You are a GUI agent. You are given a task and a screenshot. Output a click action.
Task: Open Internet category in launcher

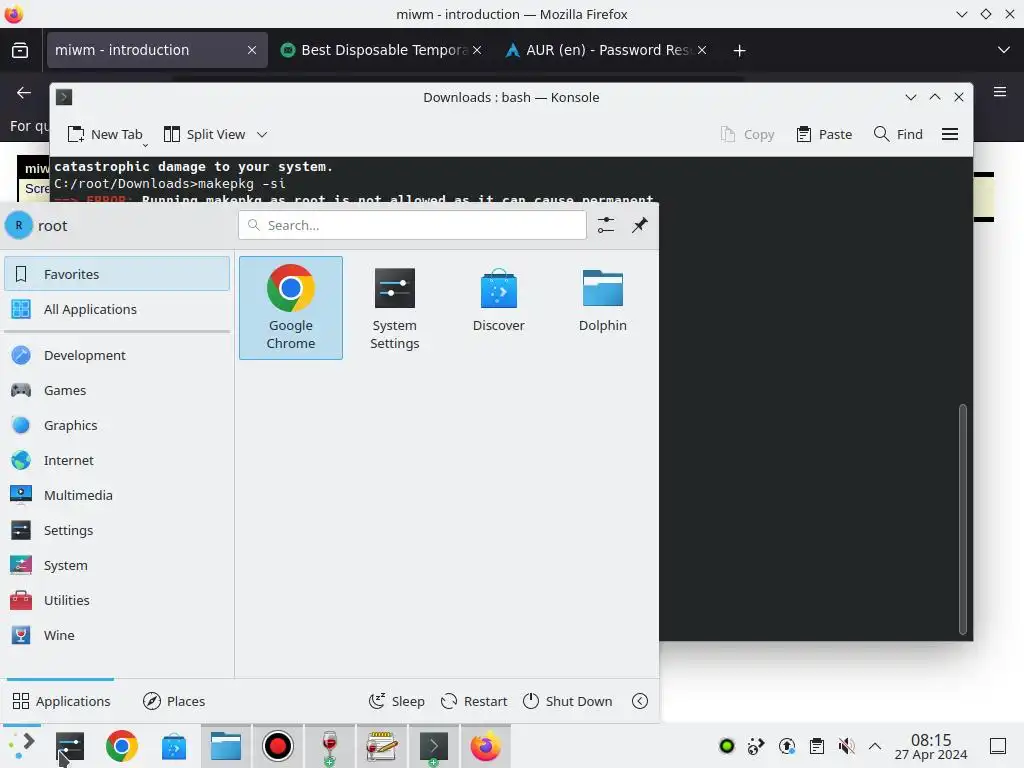[117, 460]
